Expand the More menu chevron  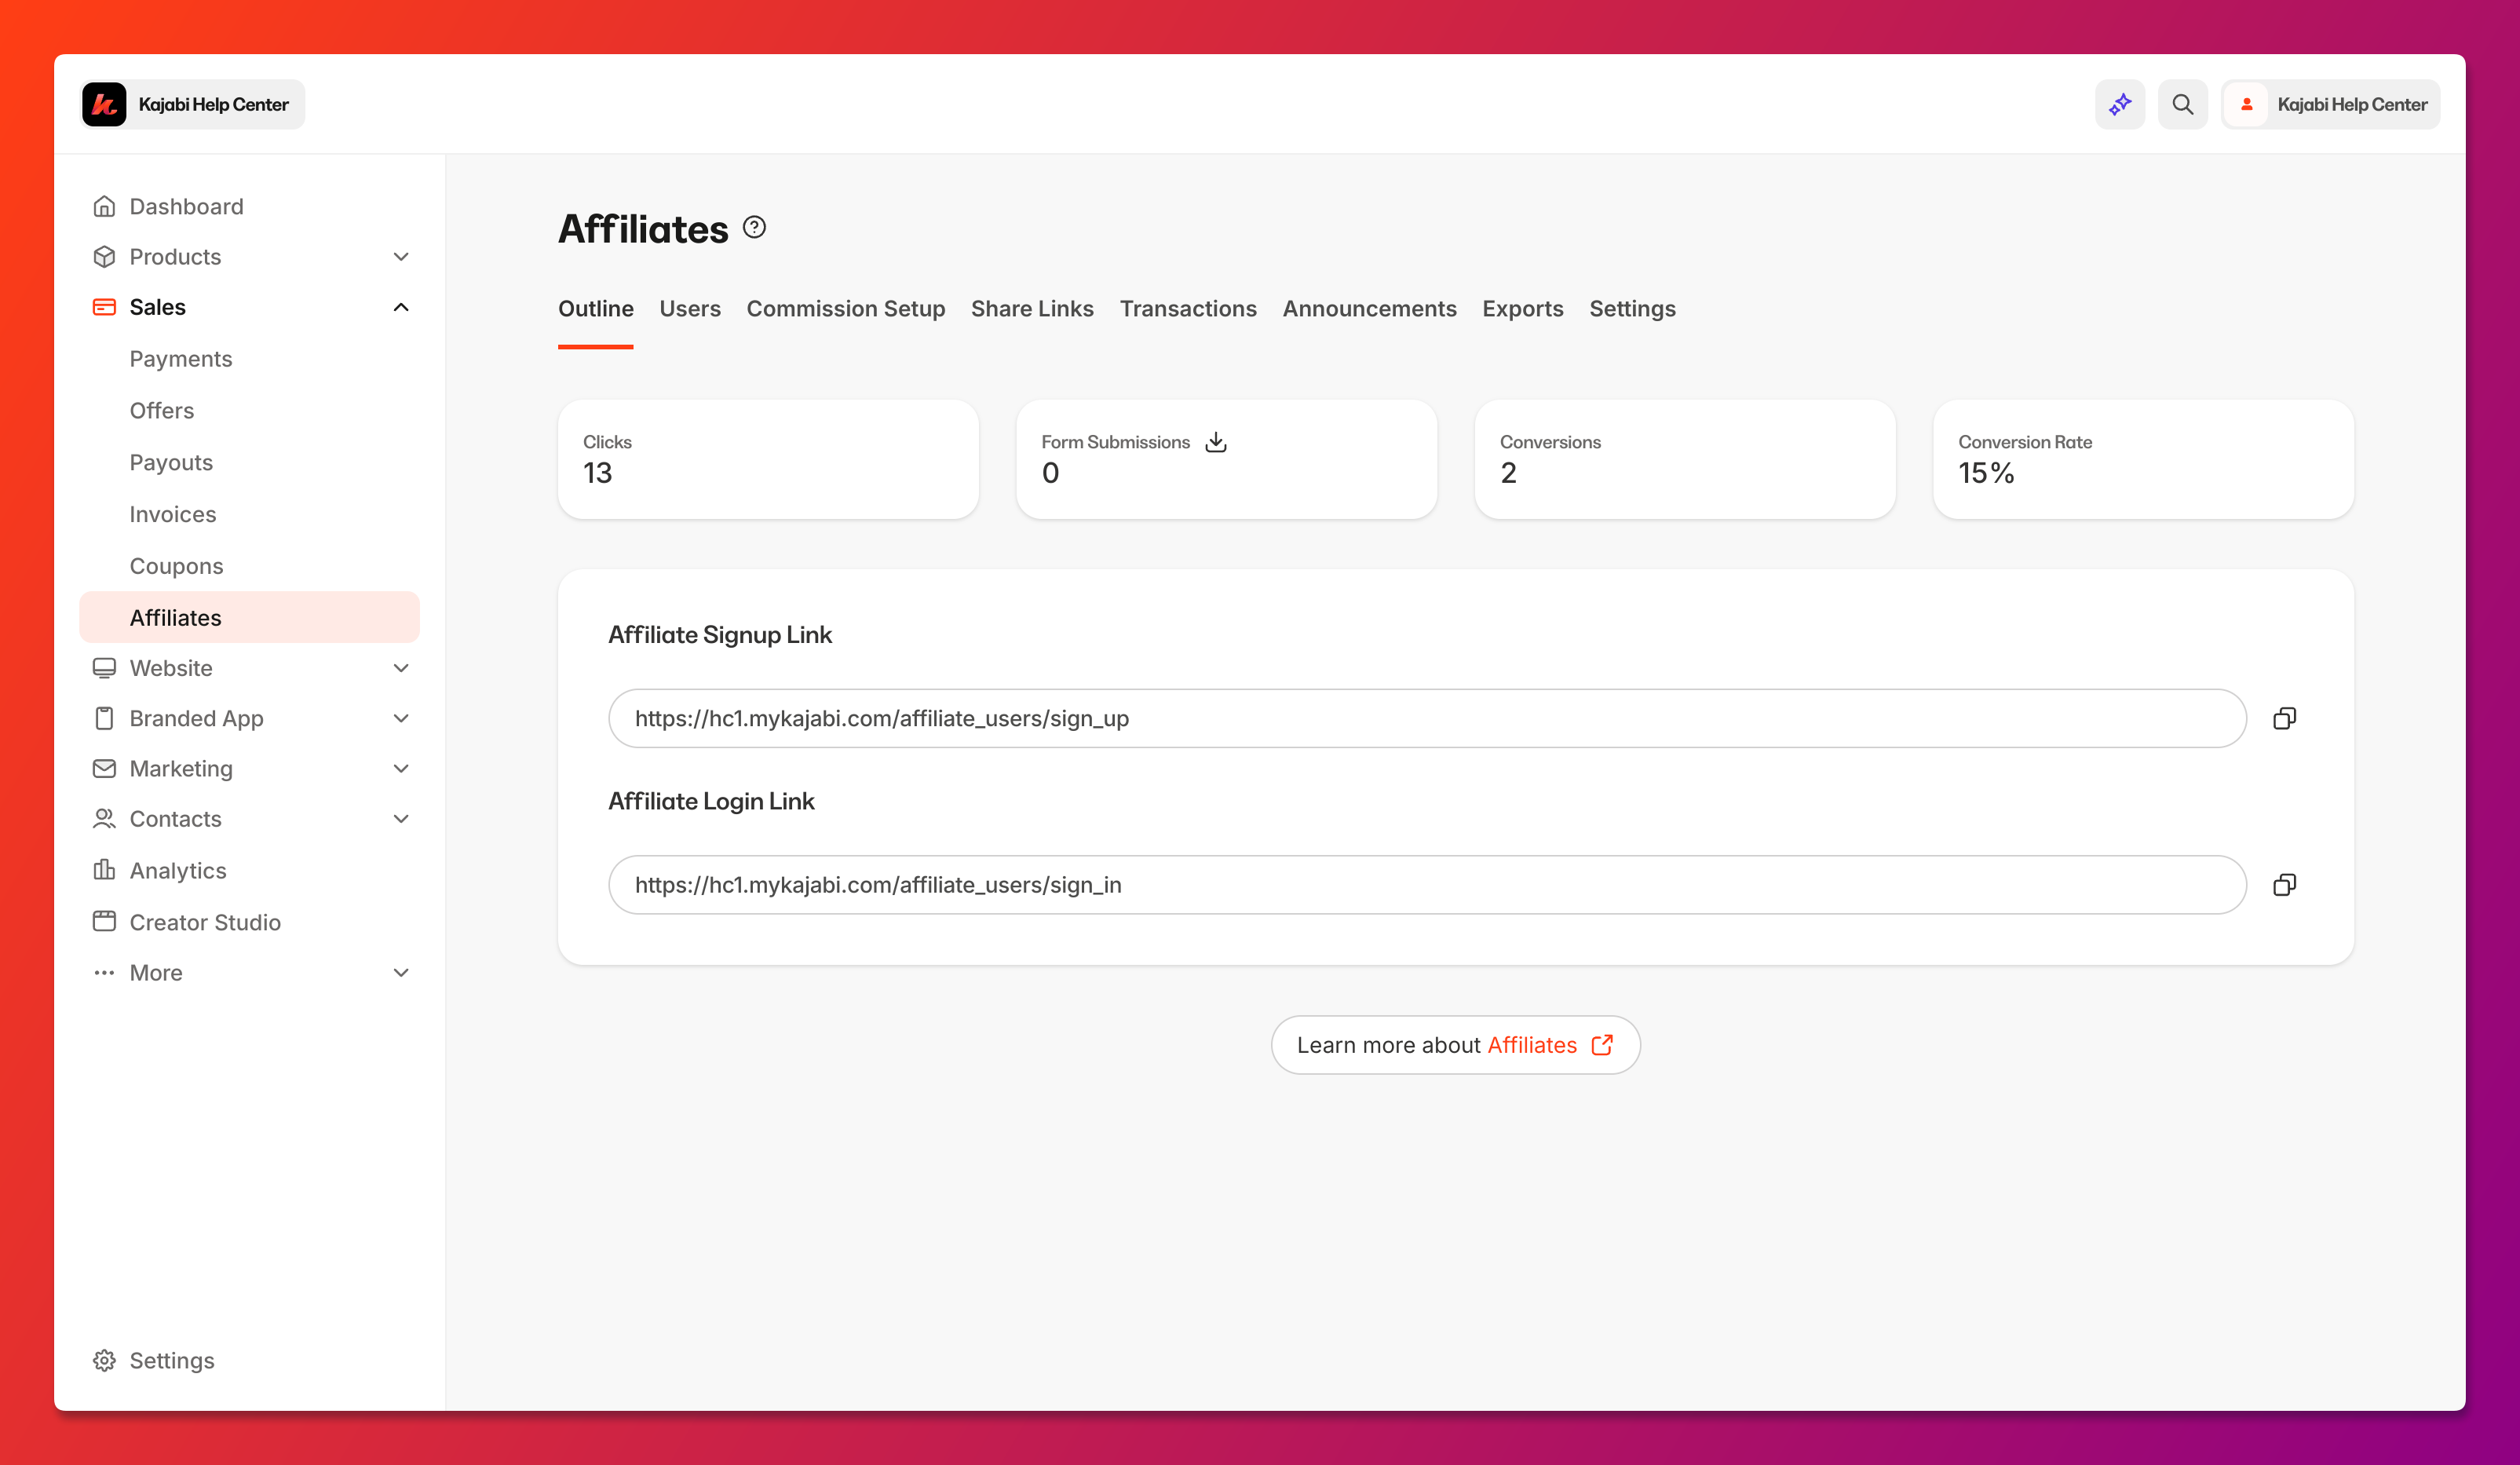coord(401,972)
